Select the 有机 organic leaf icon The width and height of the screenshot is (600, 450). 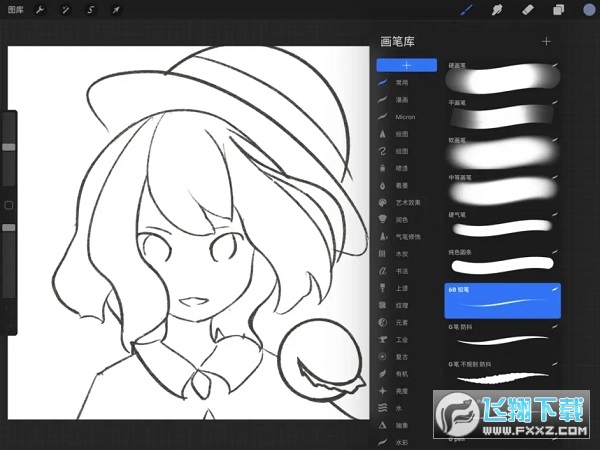[382, 374]
